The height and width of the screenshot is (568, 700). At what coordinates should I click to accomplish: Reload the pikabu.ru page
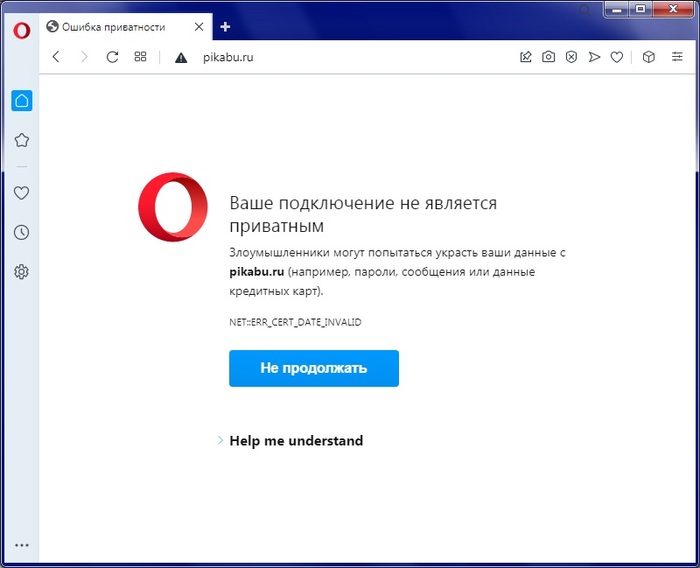(x=112, y=57)
